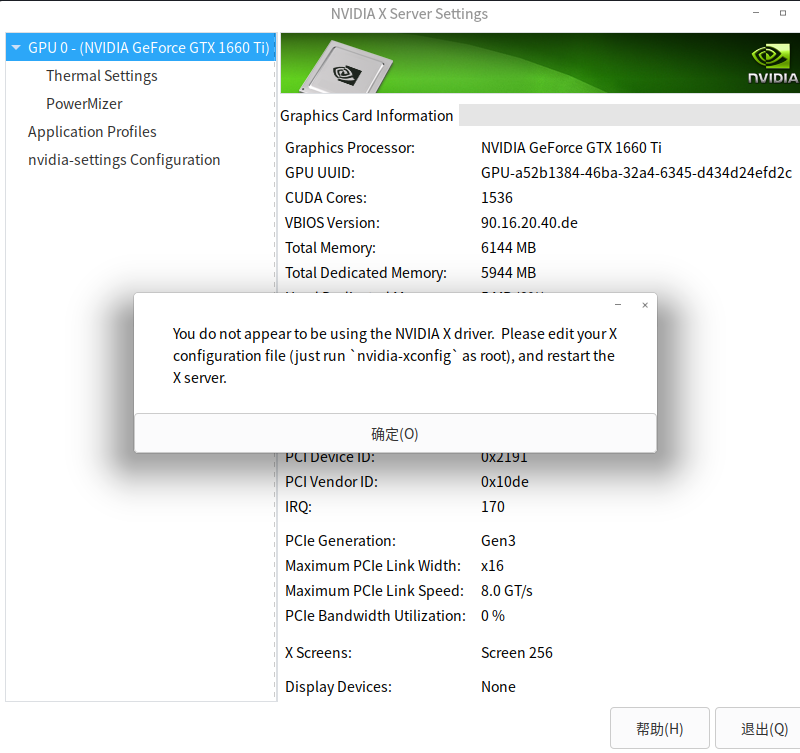Click Maximum PCIe Link Width value x16
The width and height of the screenshot is (800, 753).
(x=492, y=566)
